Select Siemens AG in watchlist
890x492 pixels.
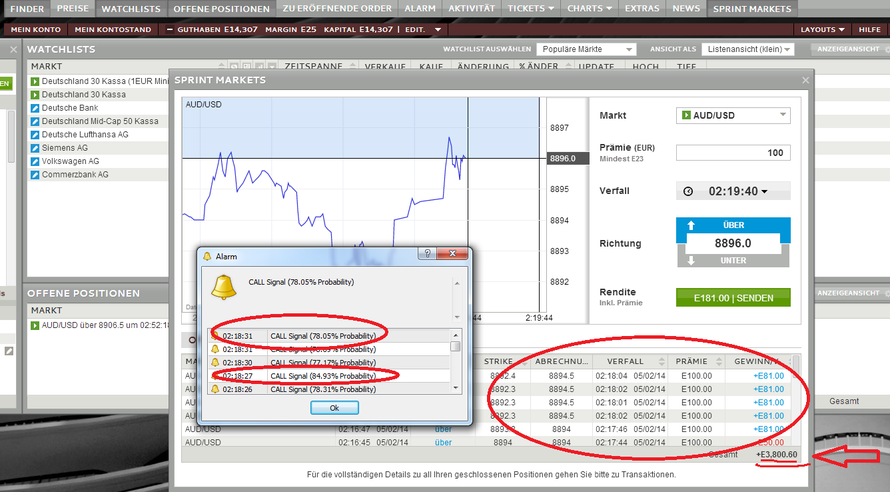coord(65,148)
